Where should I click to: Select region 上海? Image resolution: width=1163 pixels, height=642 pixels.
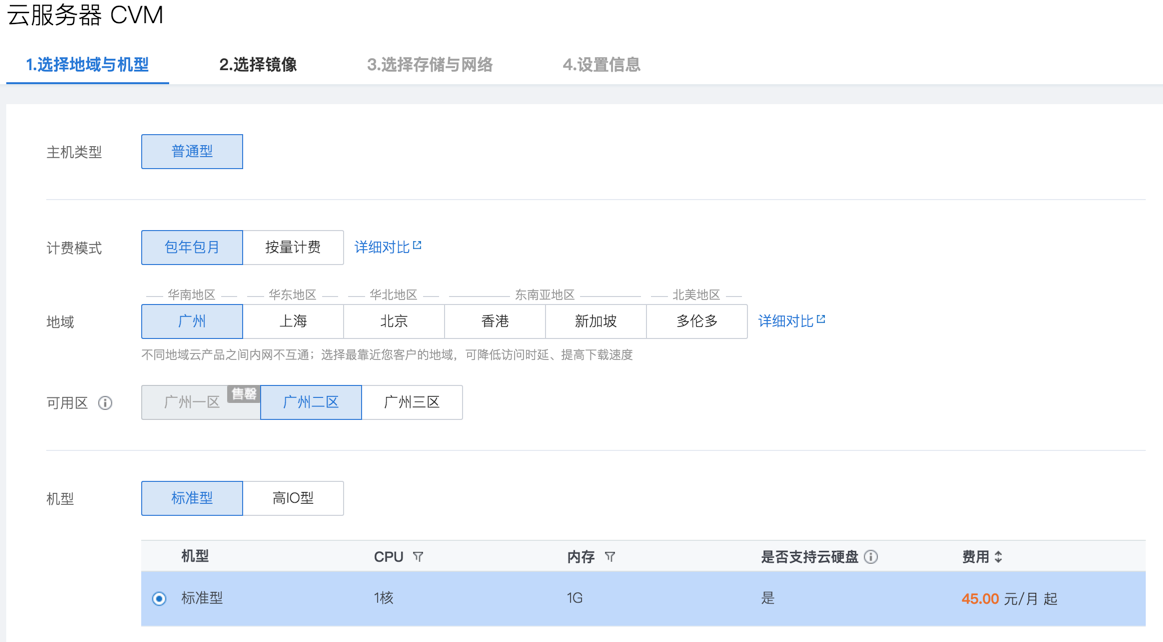[x=293, y=321]
